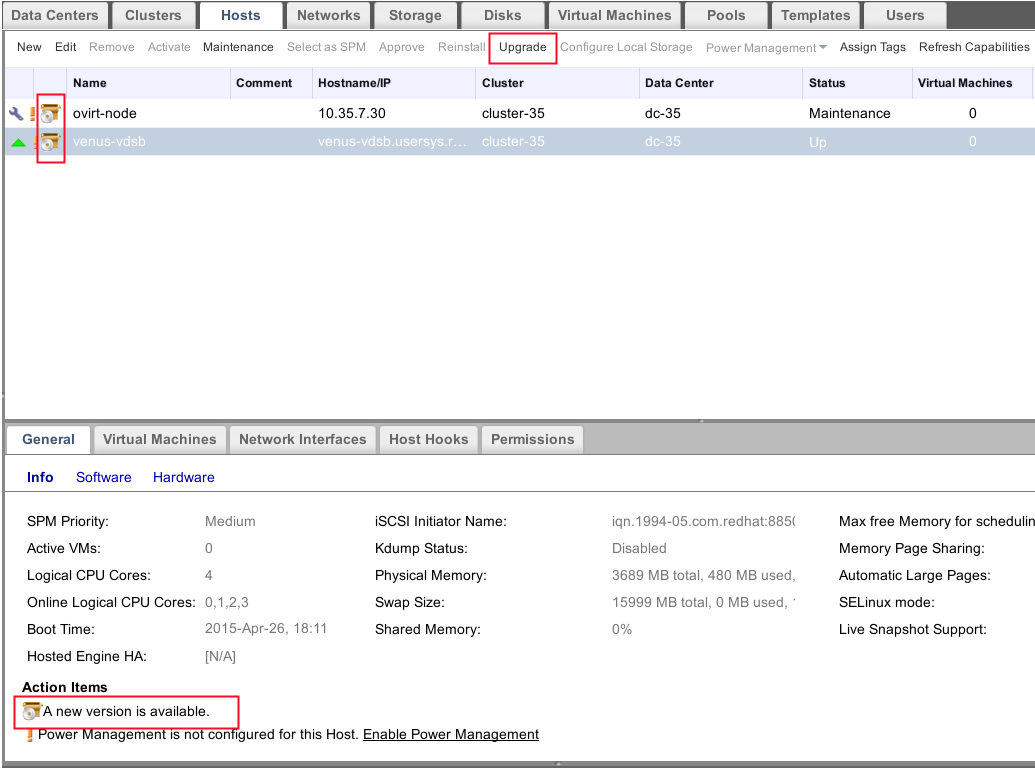The image size is (1035, 768).
Task: Show the Hardware info section
Action: [x=183, y=477]
